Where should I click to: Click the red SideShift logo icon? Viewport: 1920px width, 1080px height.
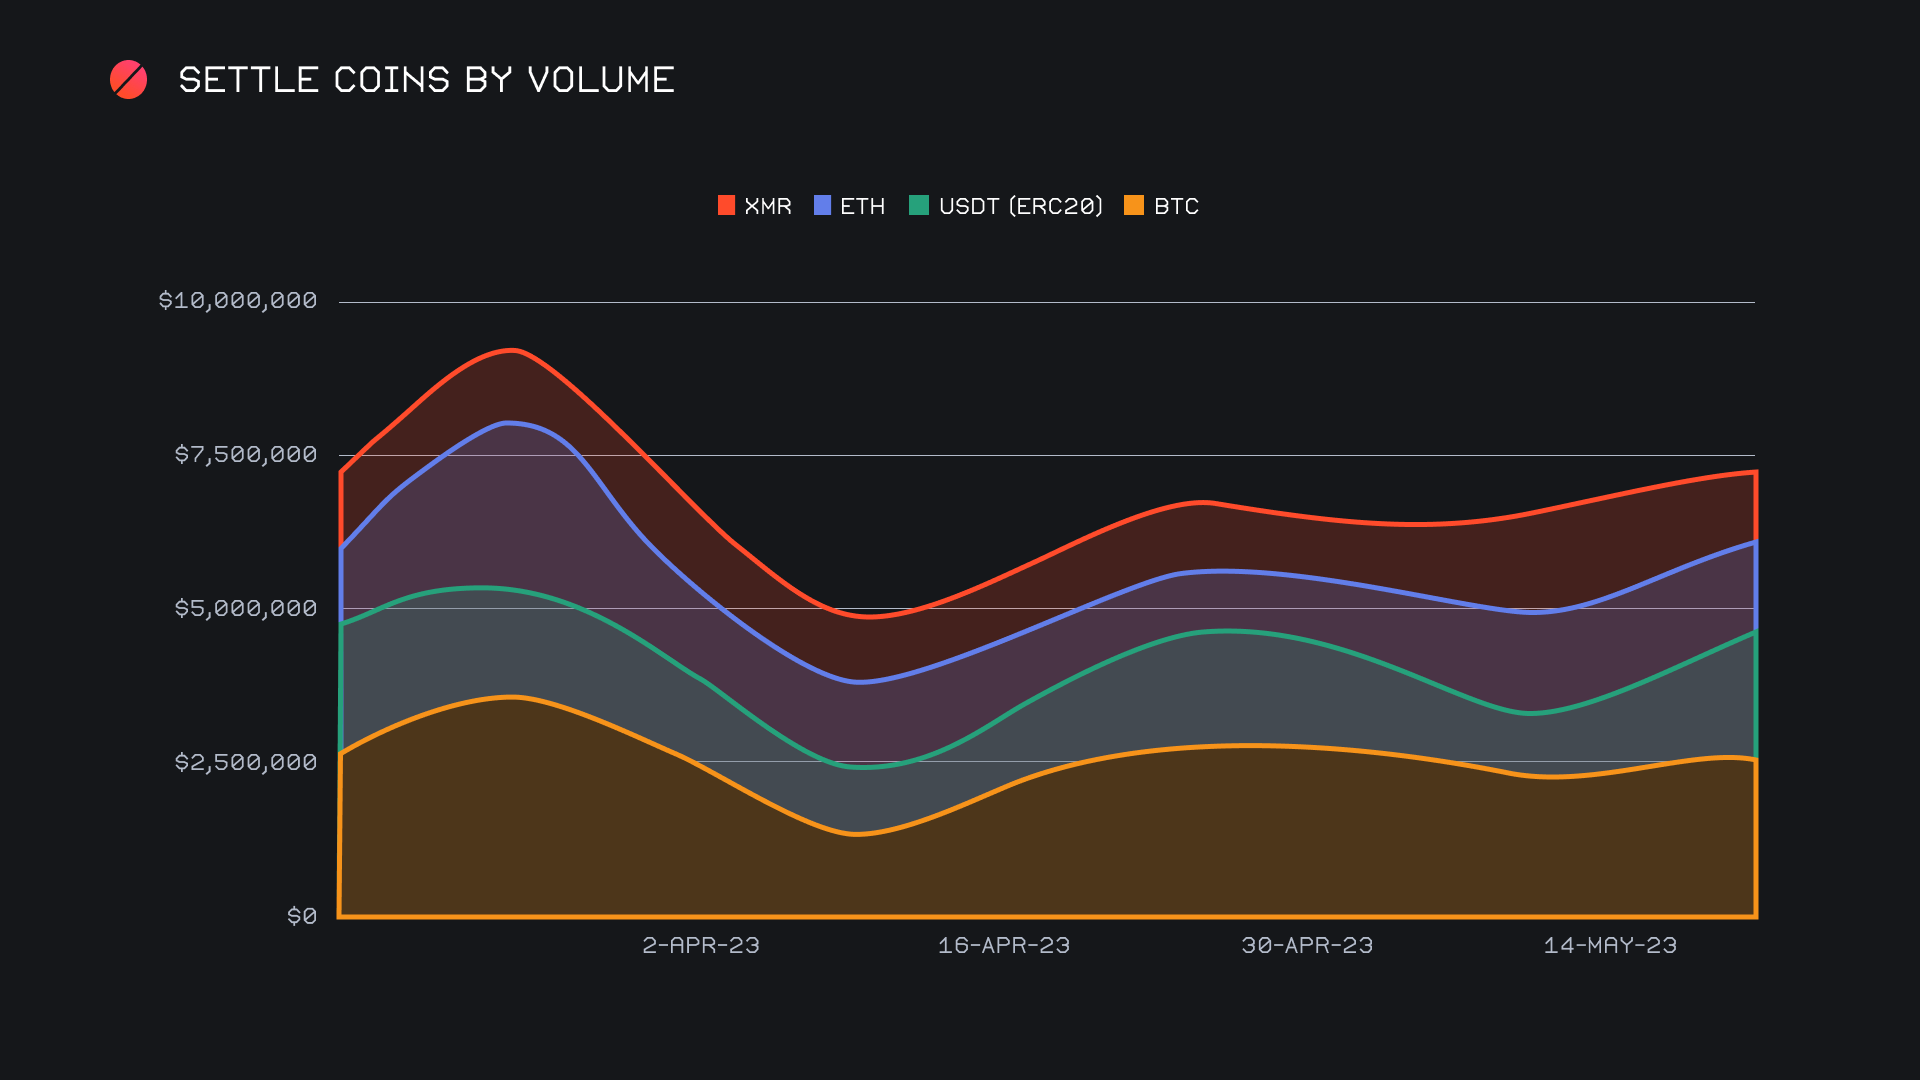128,80
